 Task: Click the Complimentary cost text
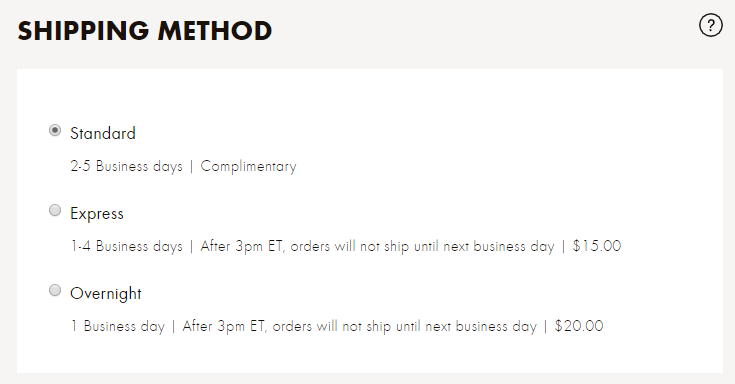(248, 166)
